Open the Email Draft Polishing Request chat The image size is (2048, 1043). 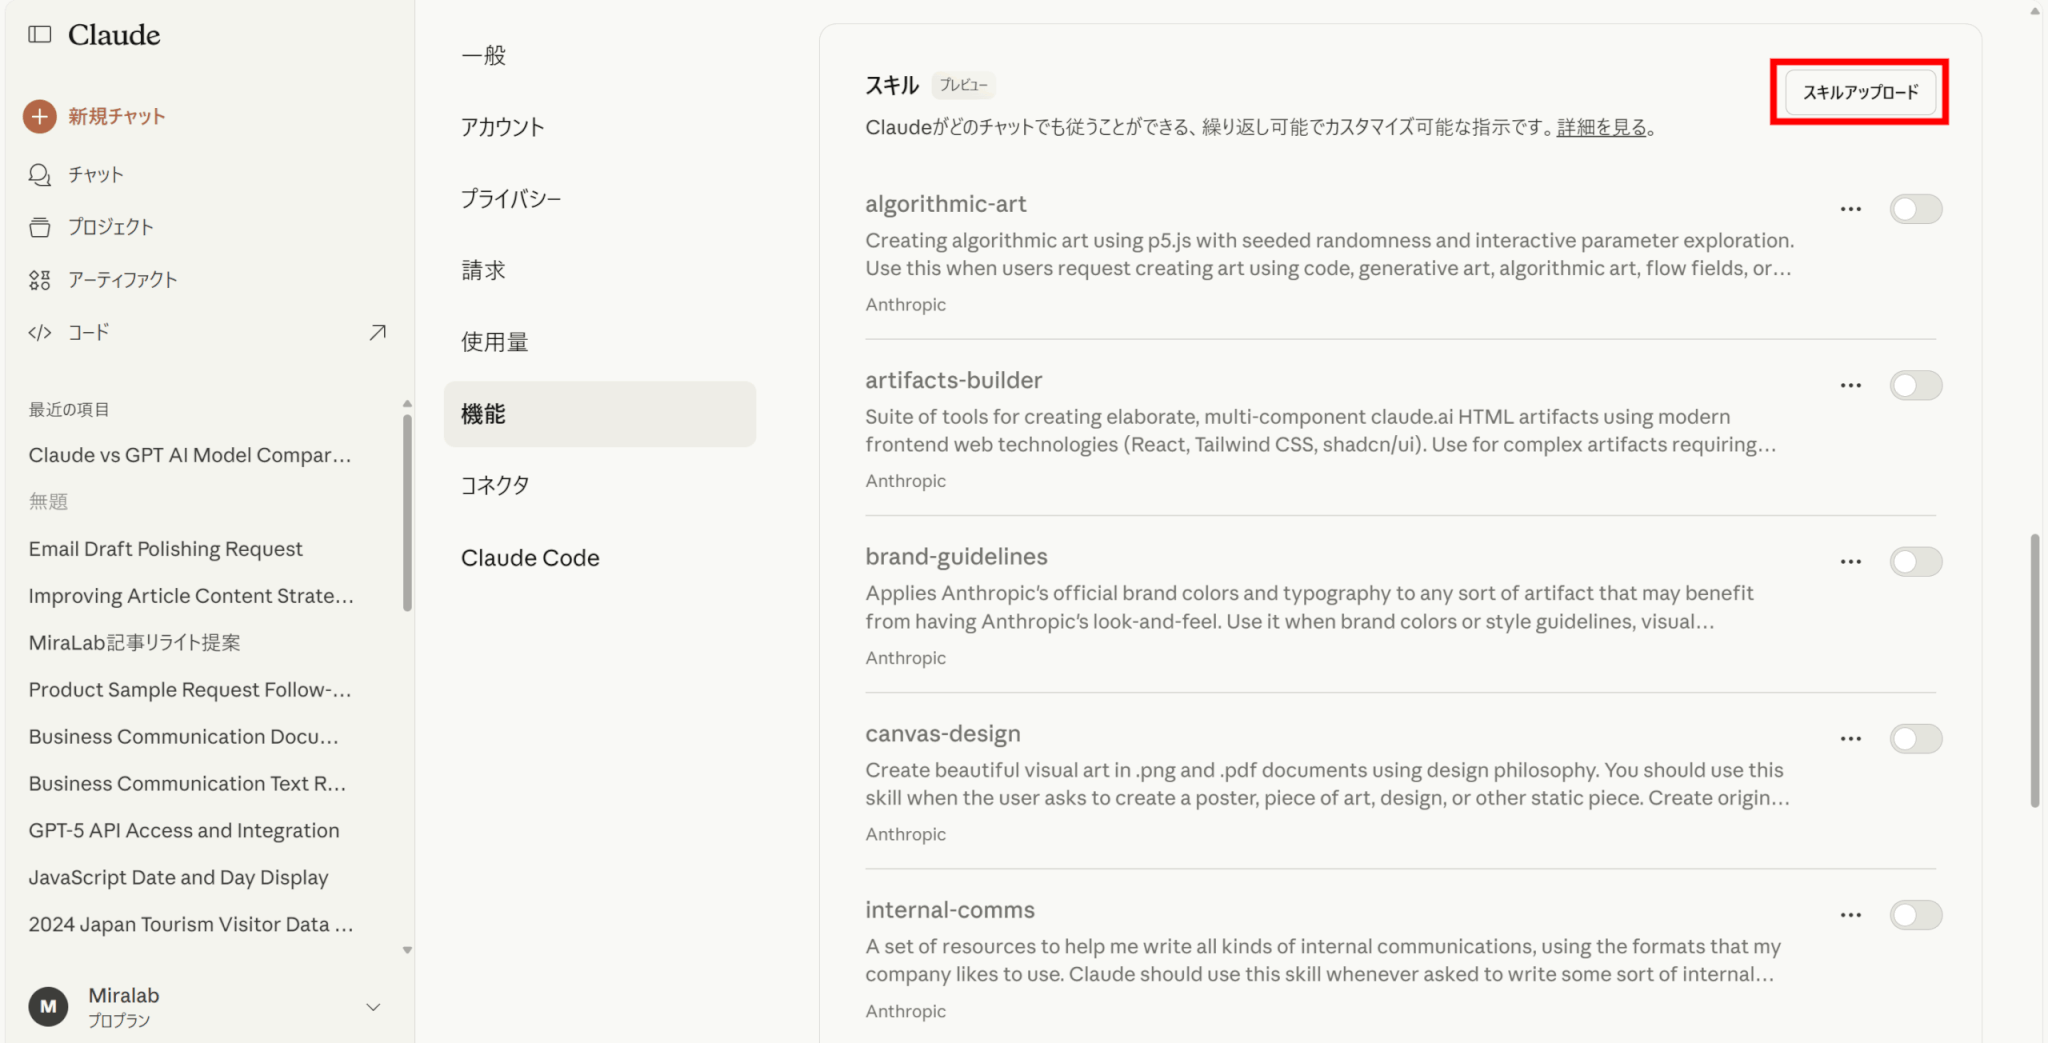pos(166,549)
